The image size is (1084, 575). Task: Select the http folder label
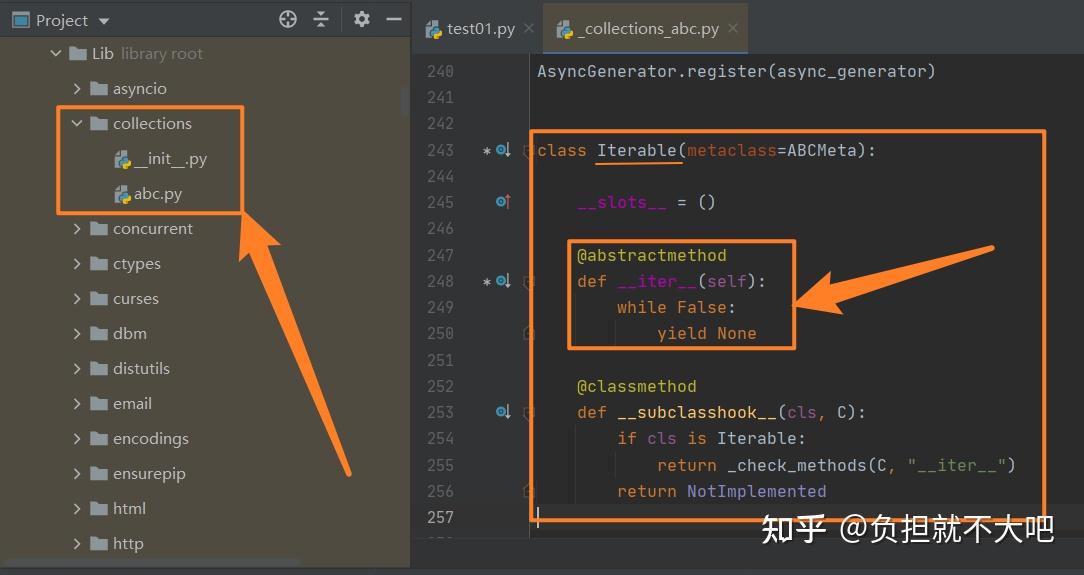[128, 543]
